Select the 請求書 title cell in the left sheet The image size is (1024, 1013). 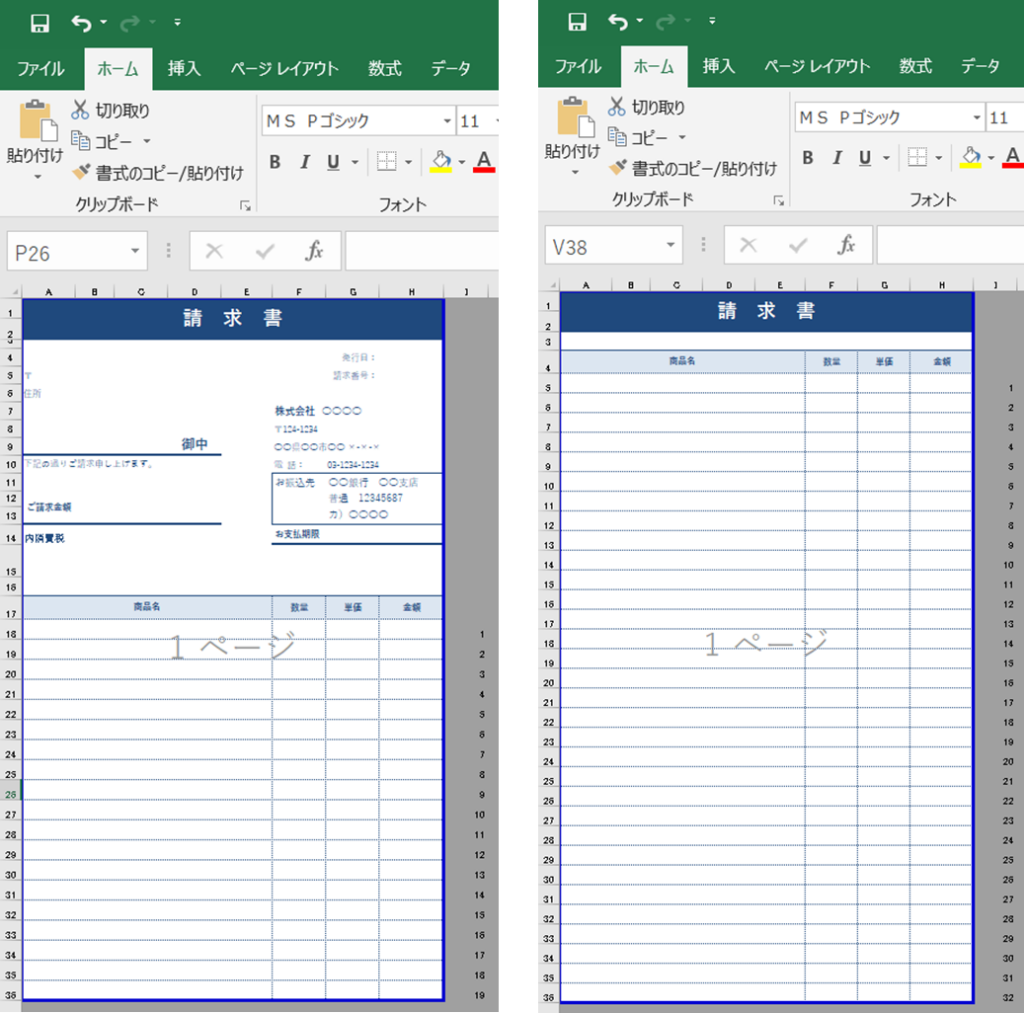[x=233, y=319]
